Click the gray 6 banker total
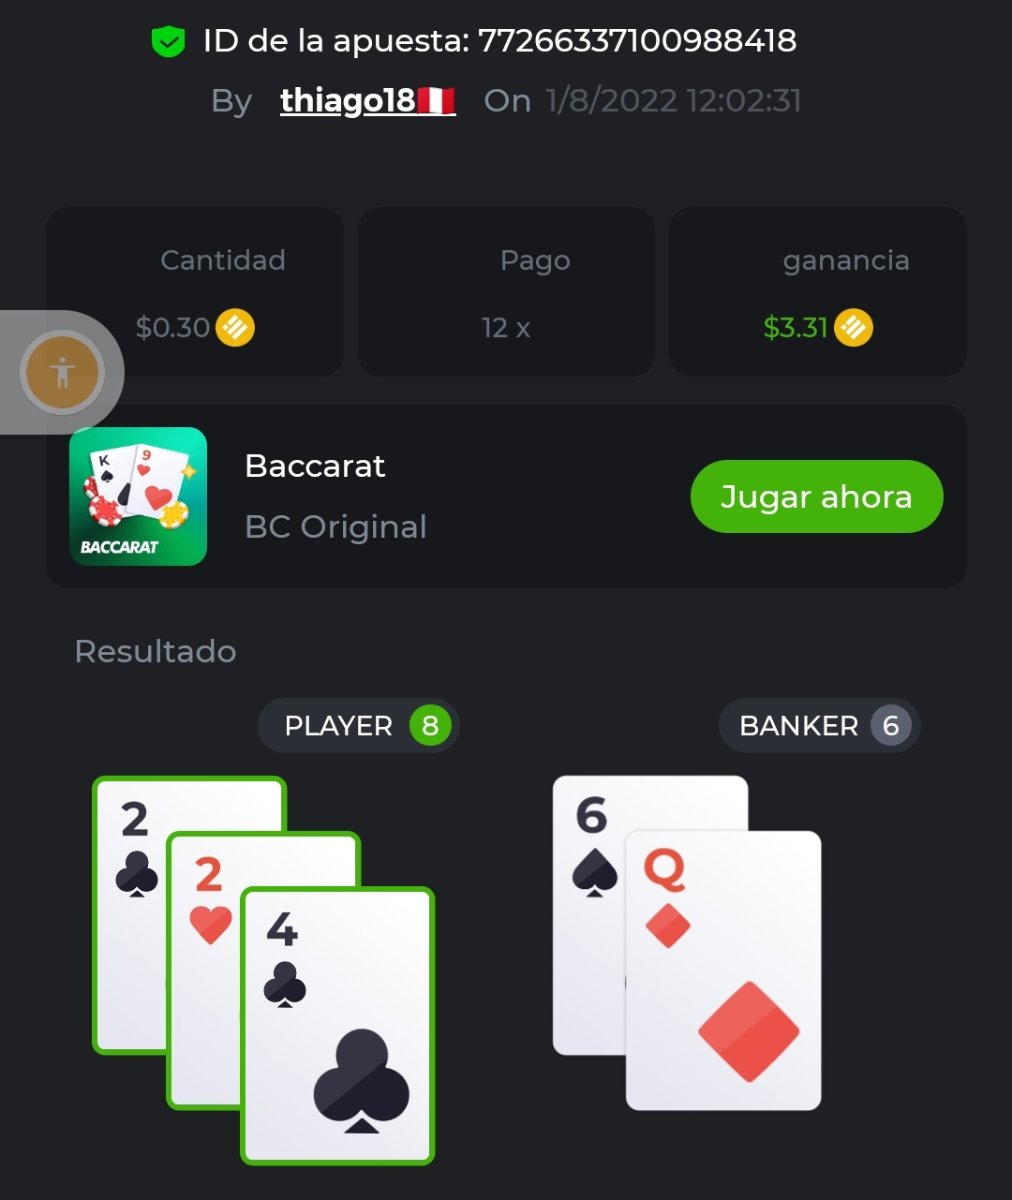This screenshot has height=1200, width=1012. point(890,725)
